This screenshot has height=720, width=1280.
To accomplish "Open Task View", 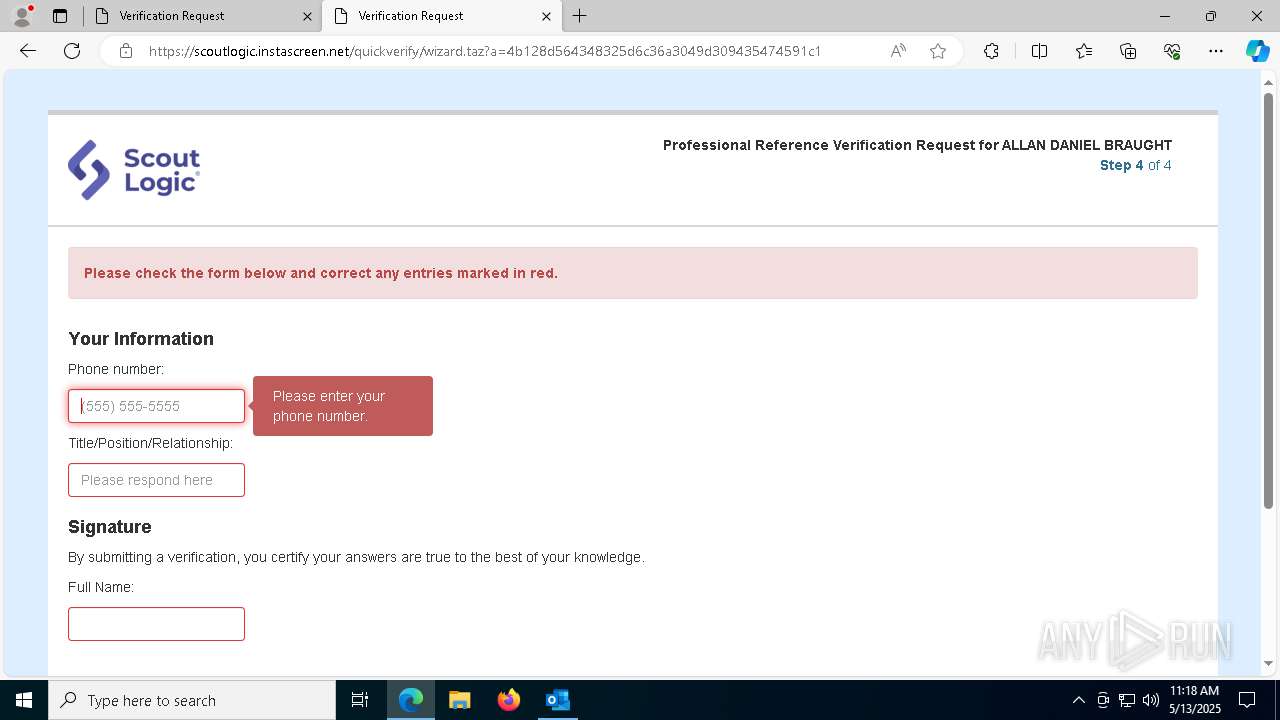I will point(360,700).
